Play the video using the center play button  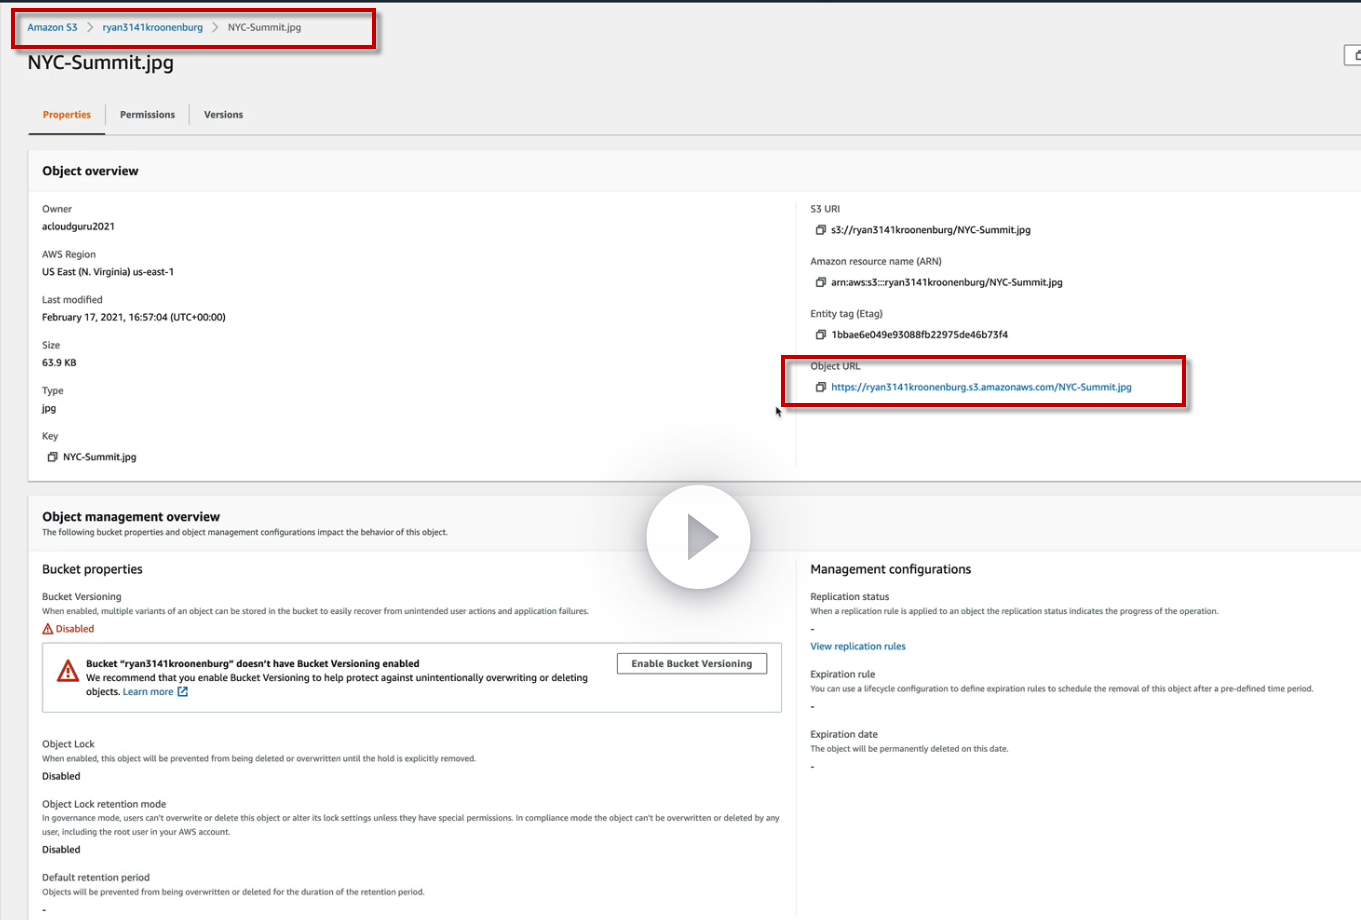tap(698, 538)
